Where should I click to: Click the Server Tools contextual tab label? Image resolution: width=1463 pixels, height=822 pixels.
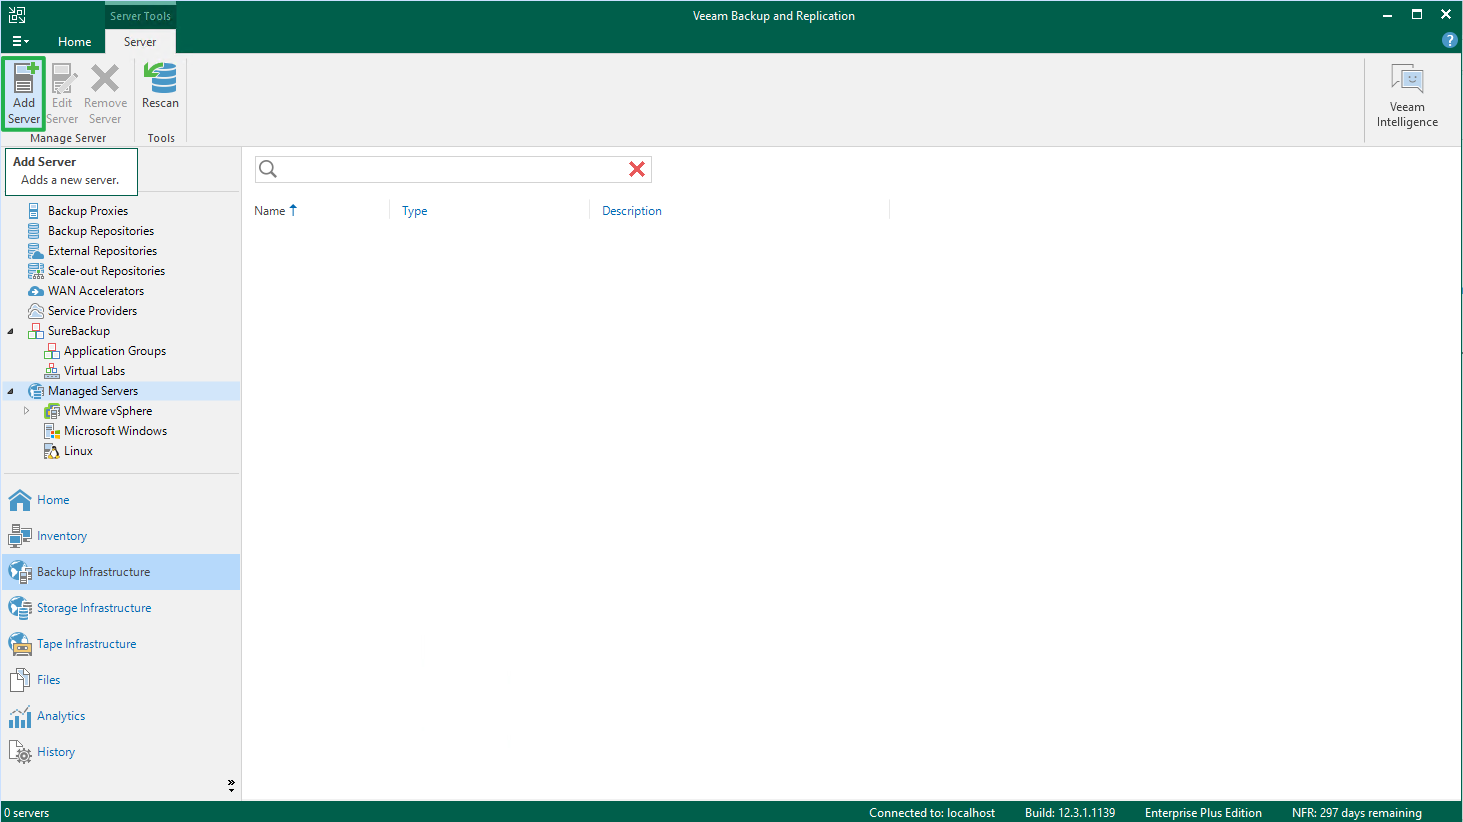140,16
